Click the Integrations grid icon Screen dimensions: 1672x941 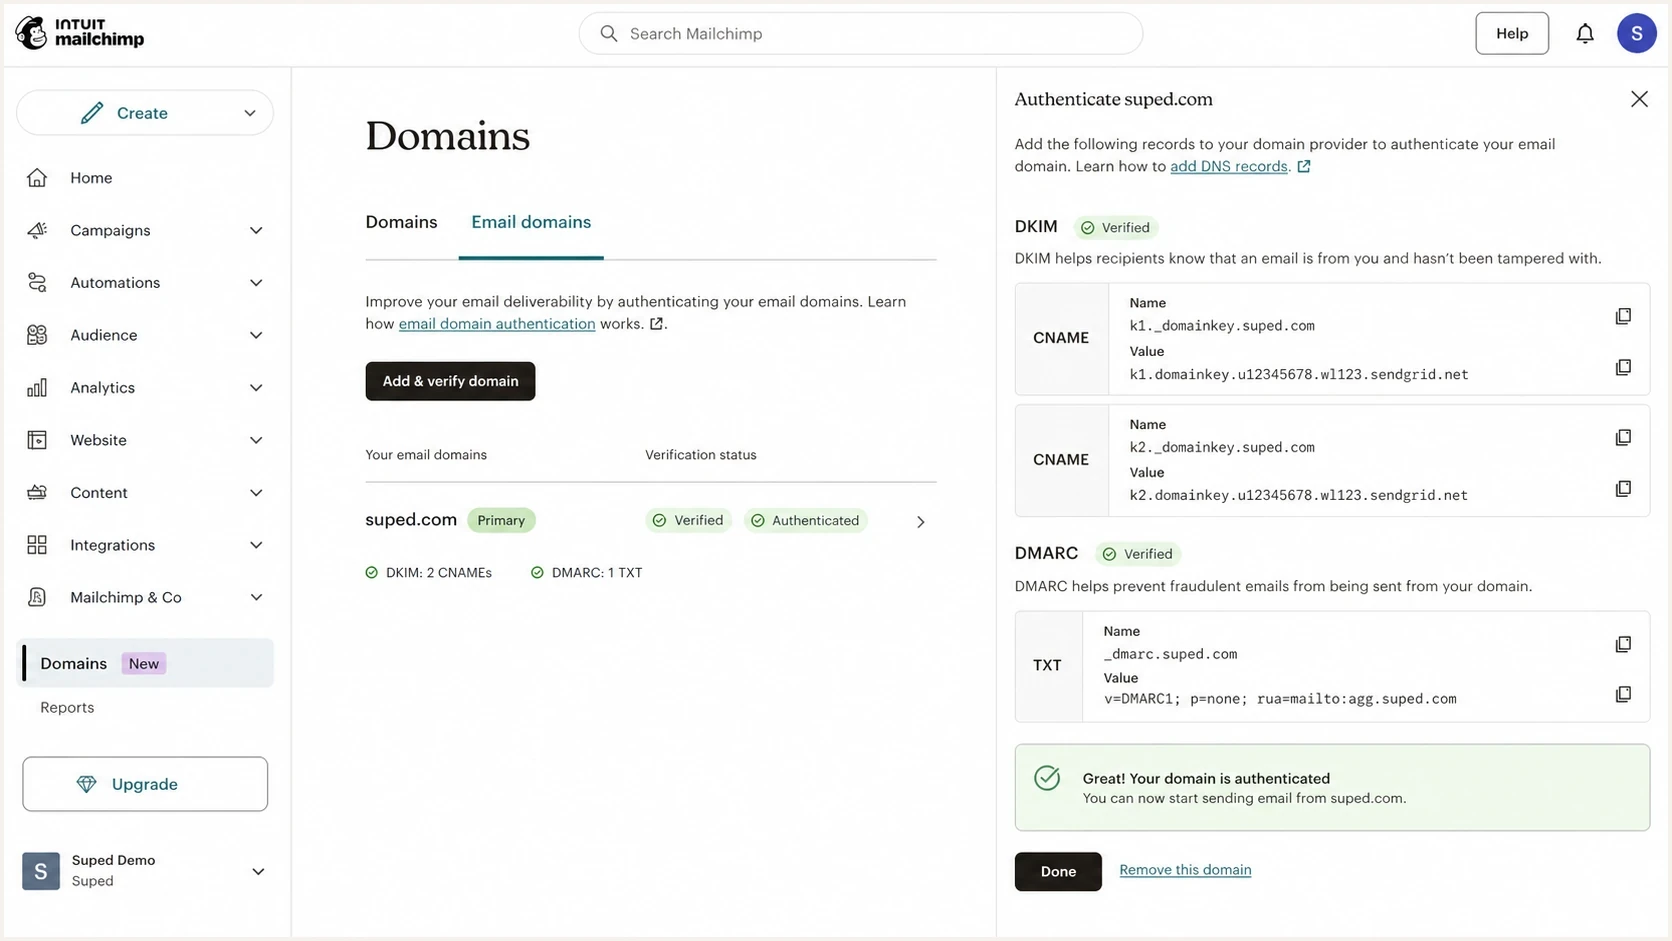(37, 545)
